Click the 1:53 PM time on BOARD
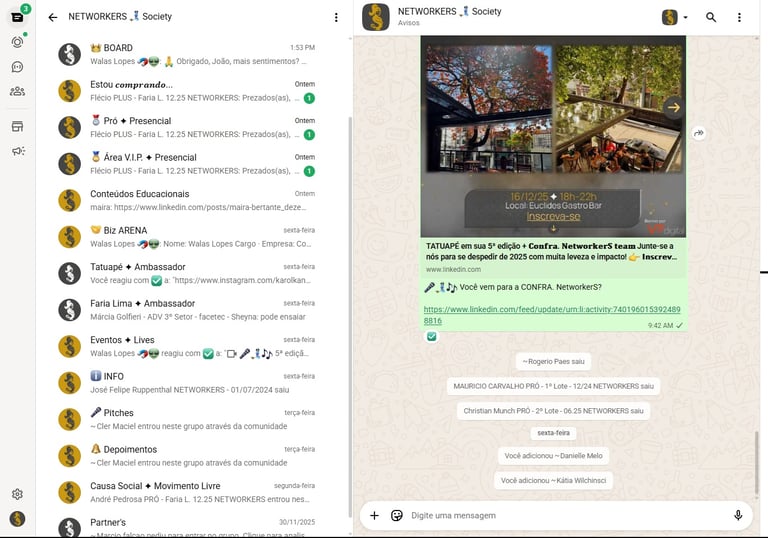Image resolution: width=768 pixels, height=538 pixels. click(x=302, y=48)
